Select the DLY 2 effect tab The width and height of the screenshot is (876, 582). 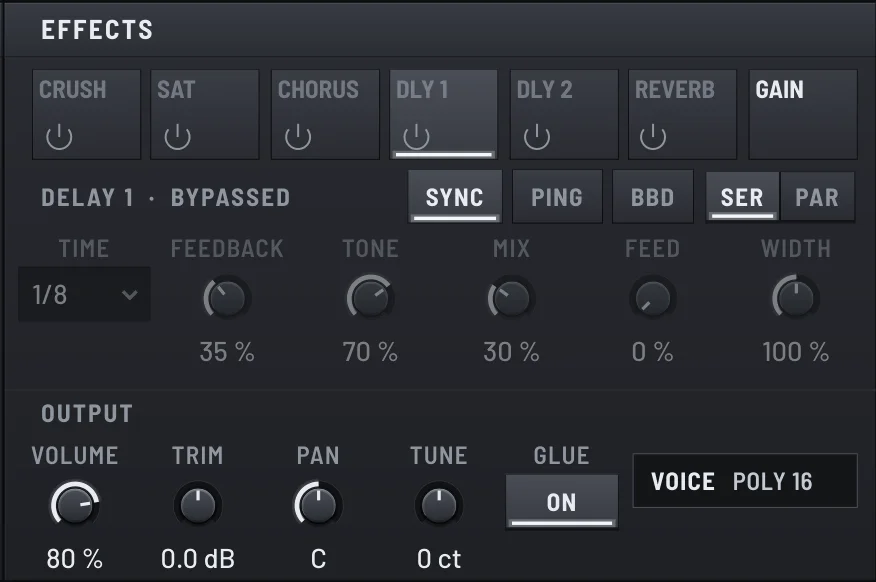tap(564, 115)
